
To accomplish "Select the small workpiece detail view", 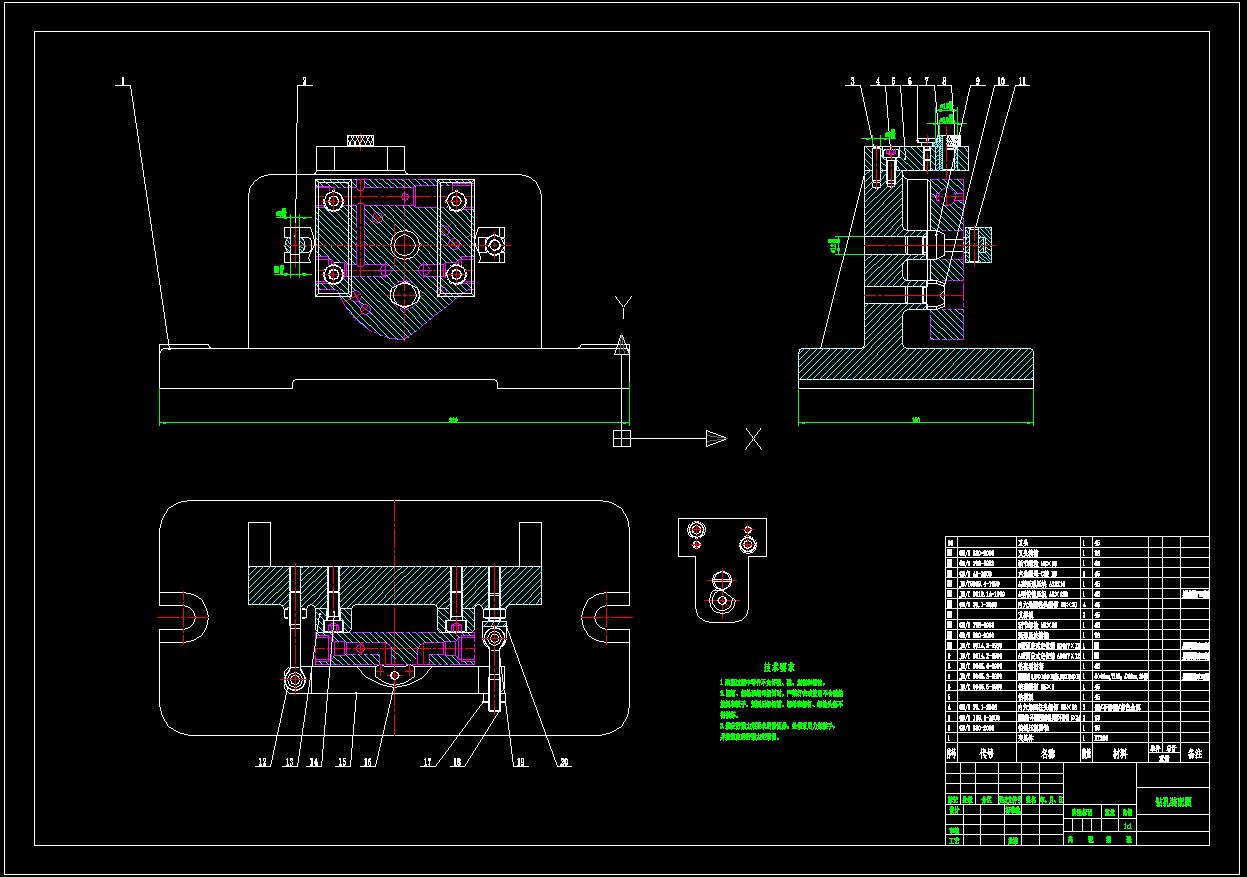I will tap(722, 571).
